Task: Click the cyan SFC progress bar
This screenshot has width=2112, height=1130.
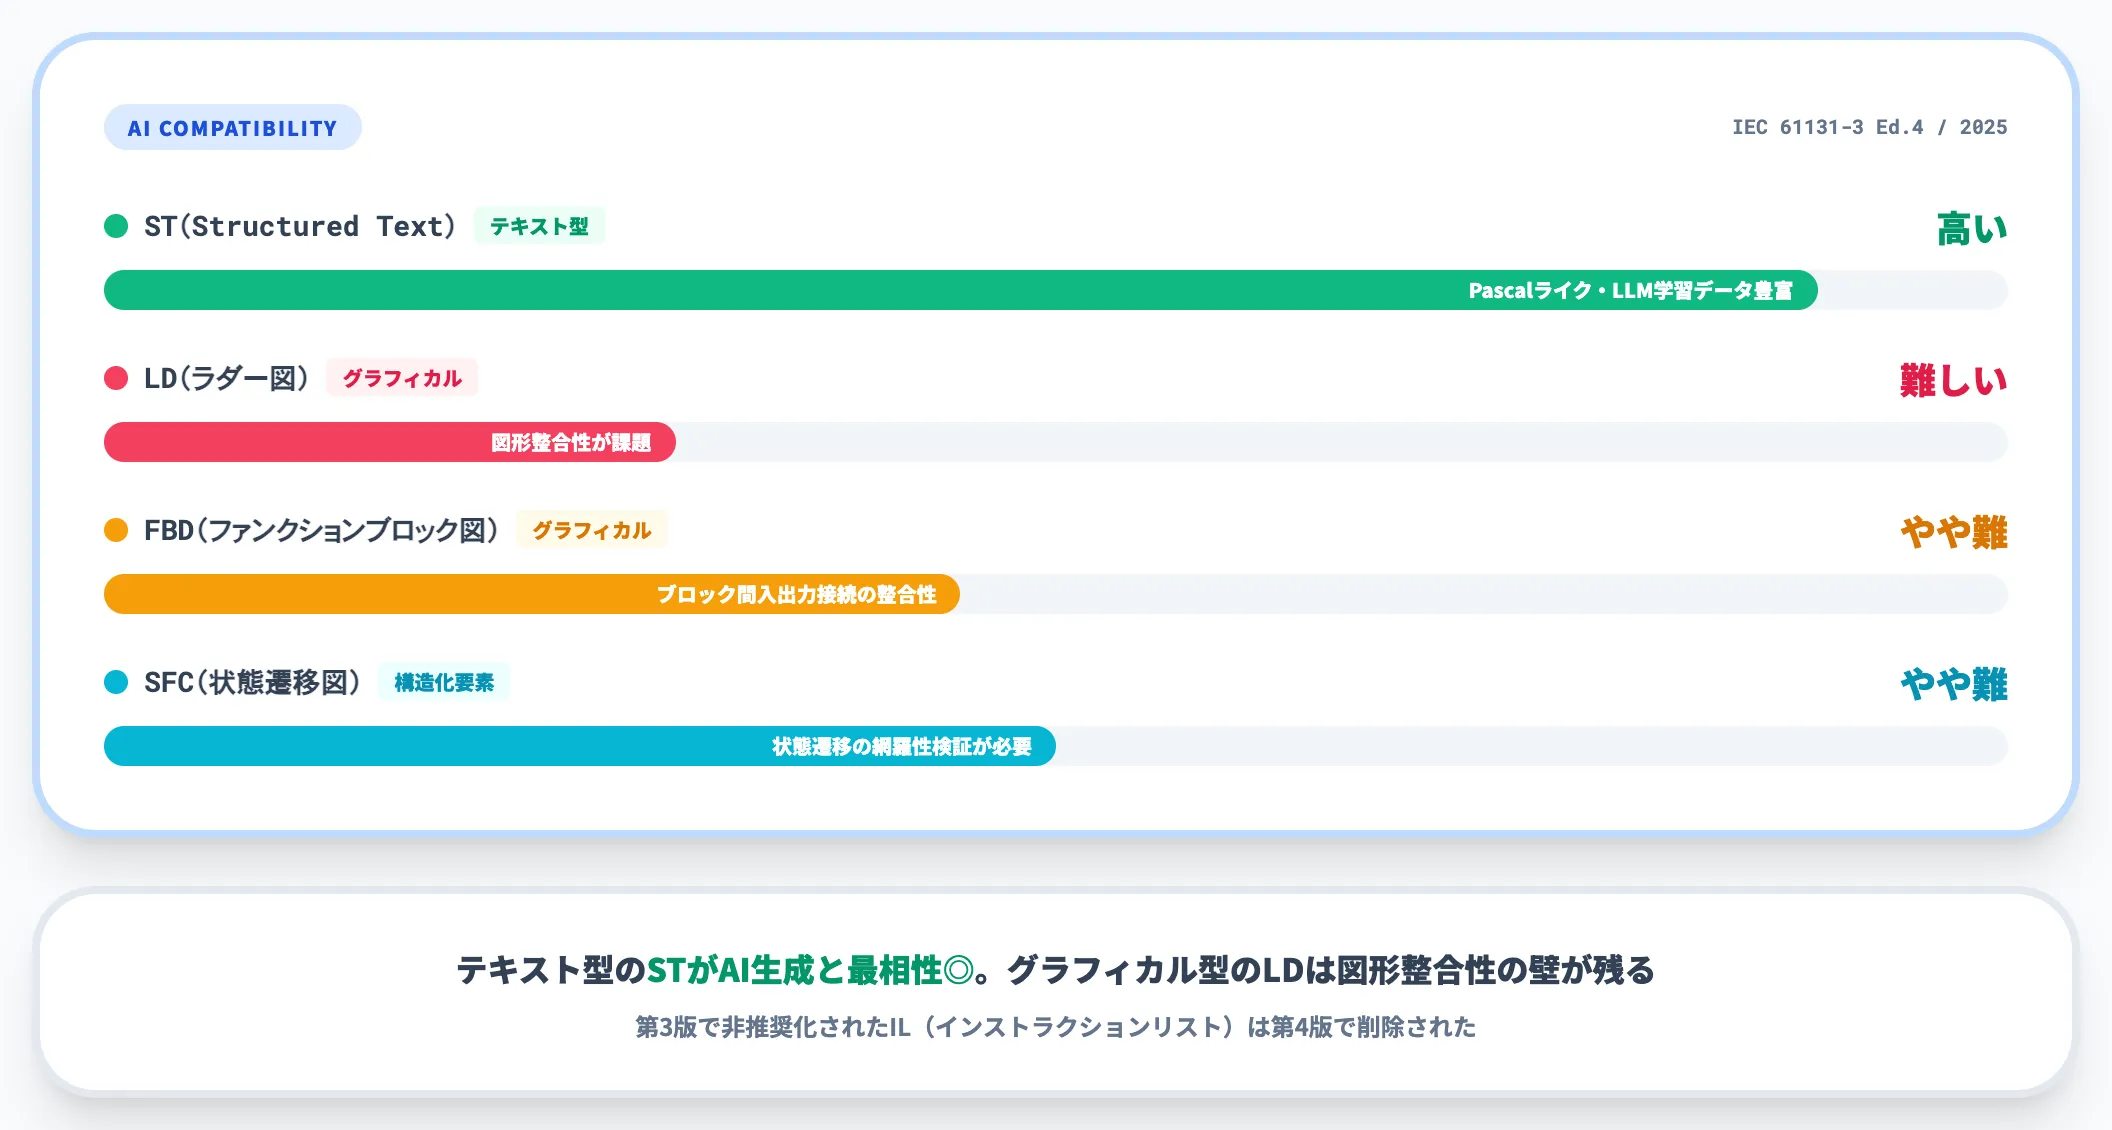Action: point(580,746)
